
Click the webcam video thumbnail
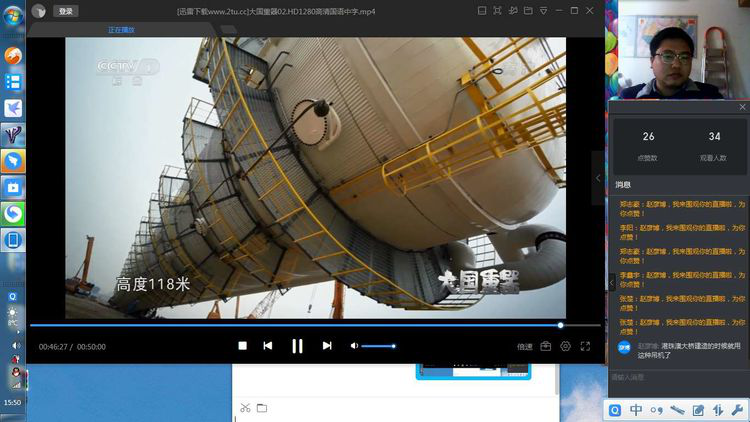coord(684,50)
